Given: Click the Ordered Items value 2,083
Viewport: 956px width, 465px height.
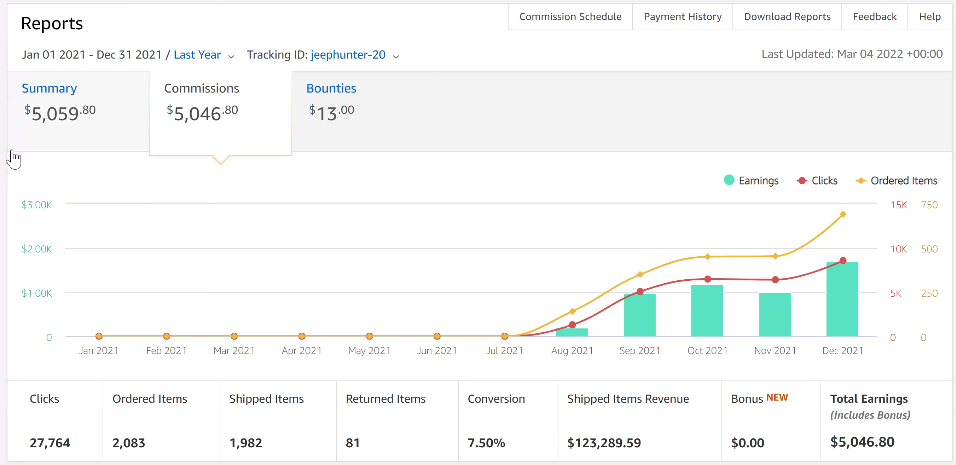Looking at the screenshot, I should point(129,442).
